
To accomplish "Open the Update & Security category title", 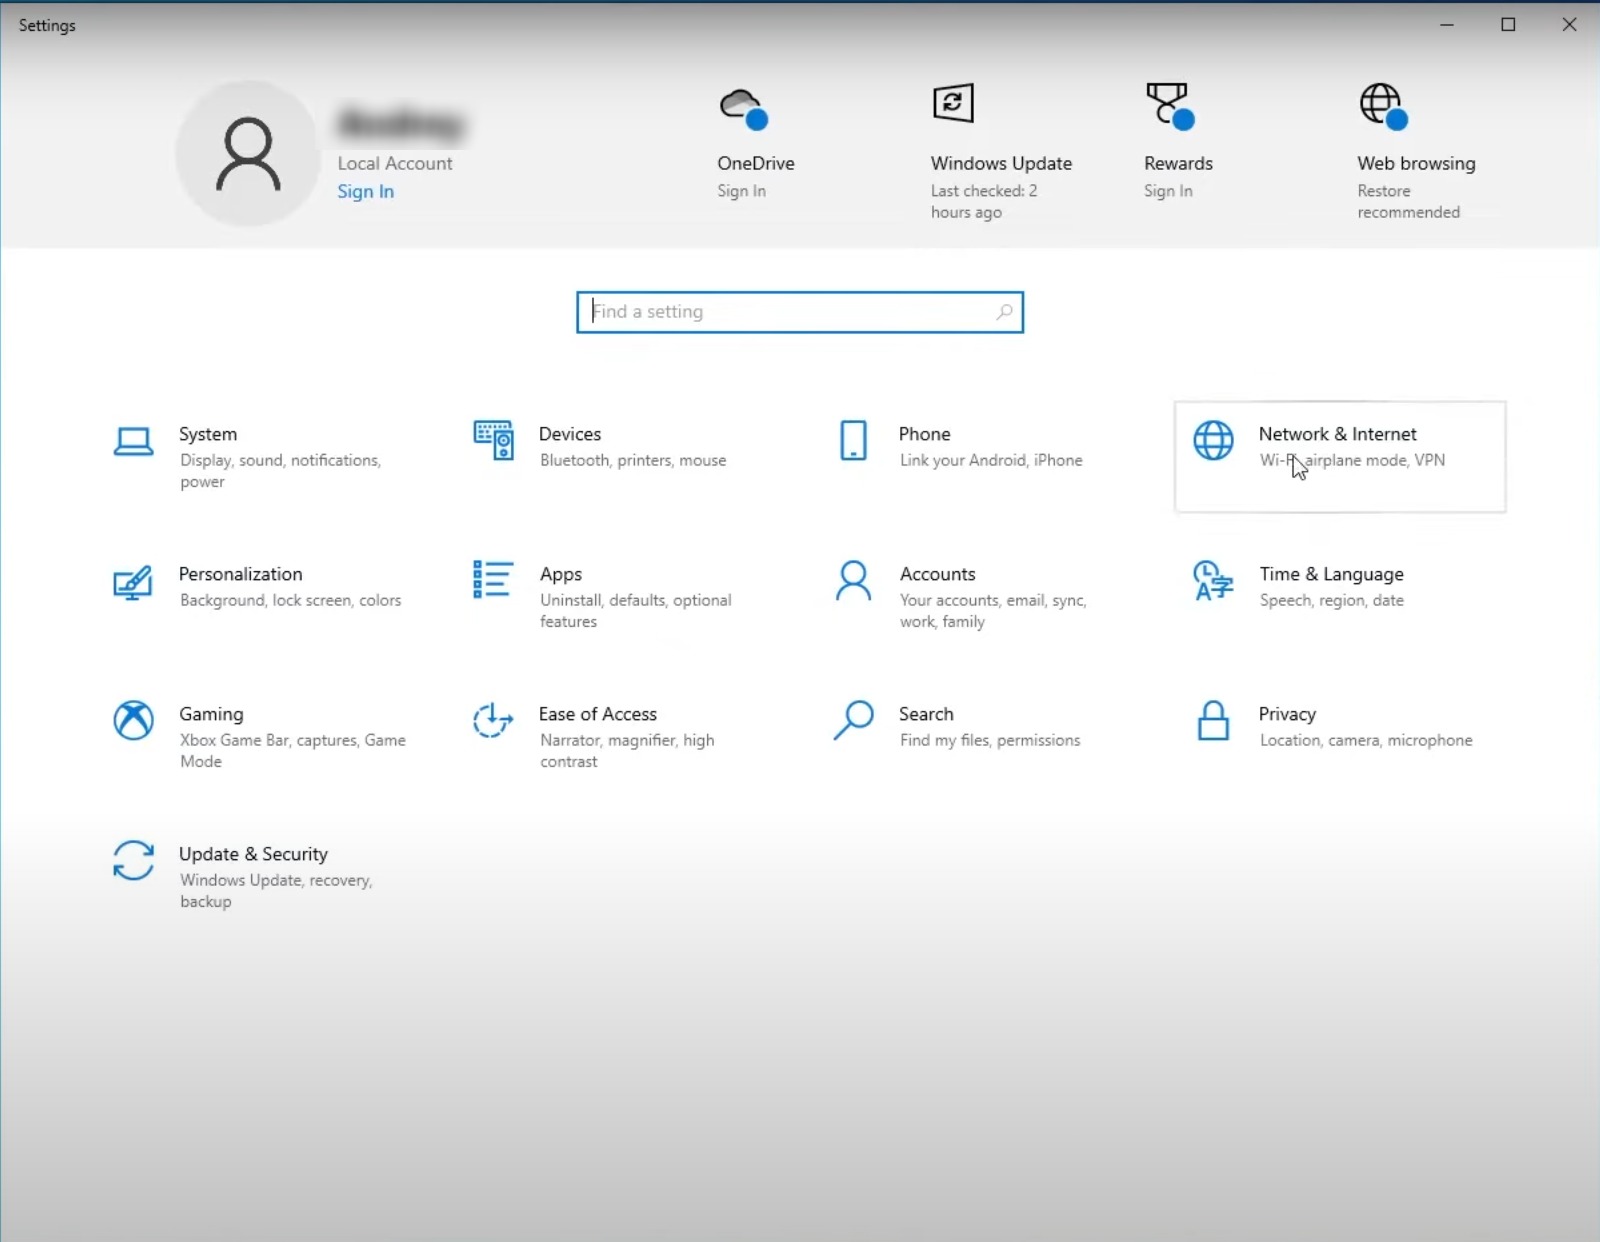I will point(253,854).
